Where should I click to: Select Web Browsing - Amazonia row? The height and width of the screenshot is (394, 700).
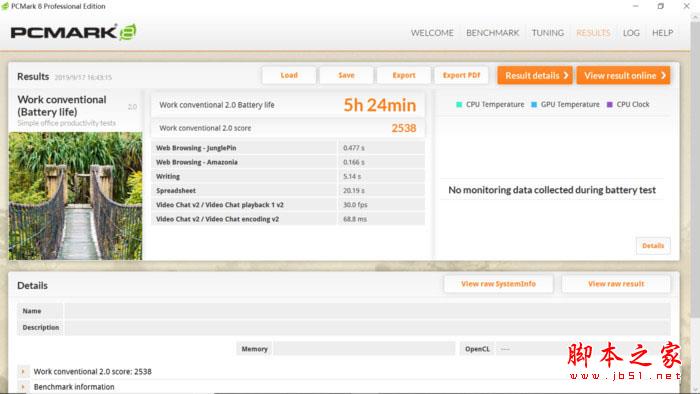pyautogui.click(x=288, y=162)
